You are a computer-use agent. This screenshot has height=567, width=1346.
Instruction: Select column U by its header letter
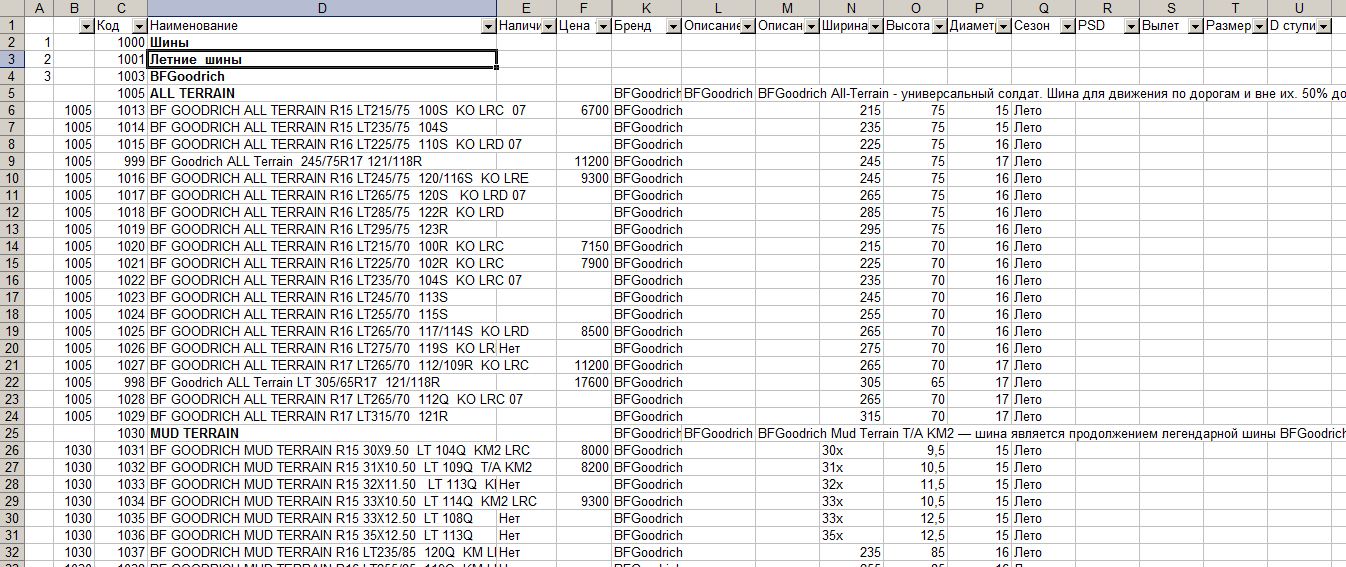(x=1299, y=8)
